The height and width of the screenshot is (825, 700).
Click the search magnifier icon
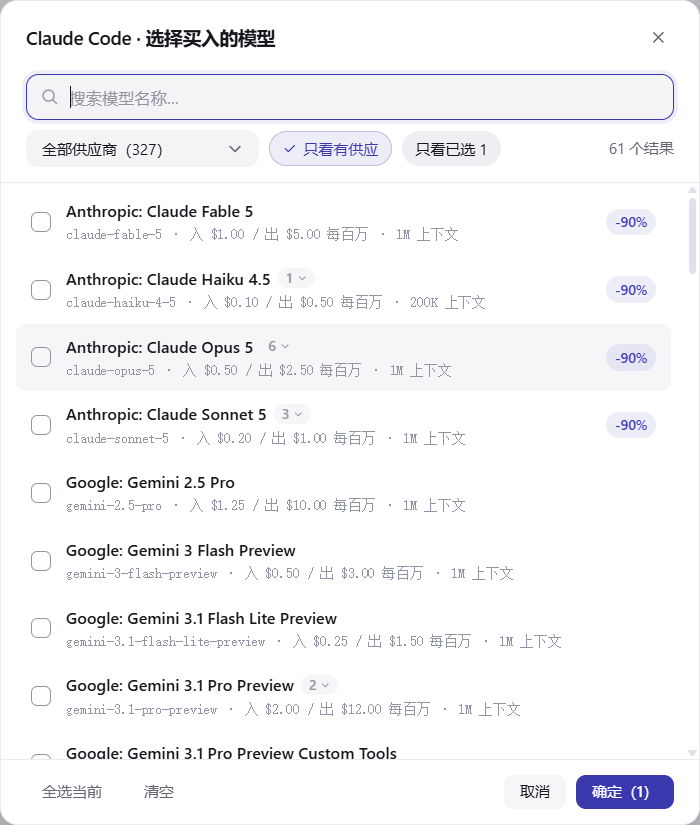[x=49, y=97]
